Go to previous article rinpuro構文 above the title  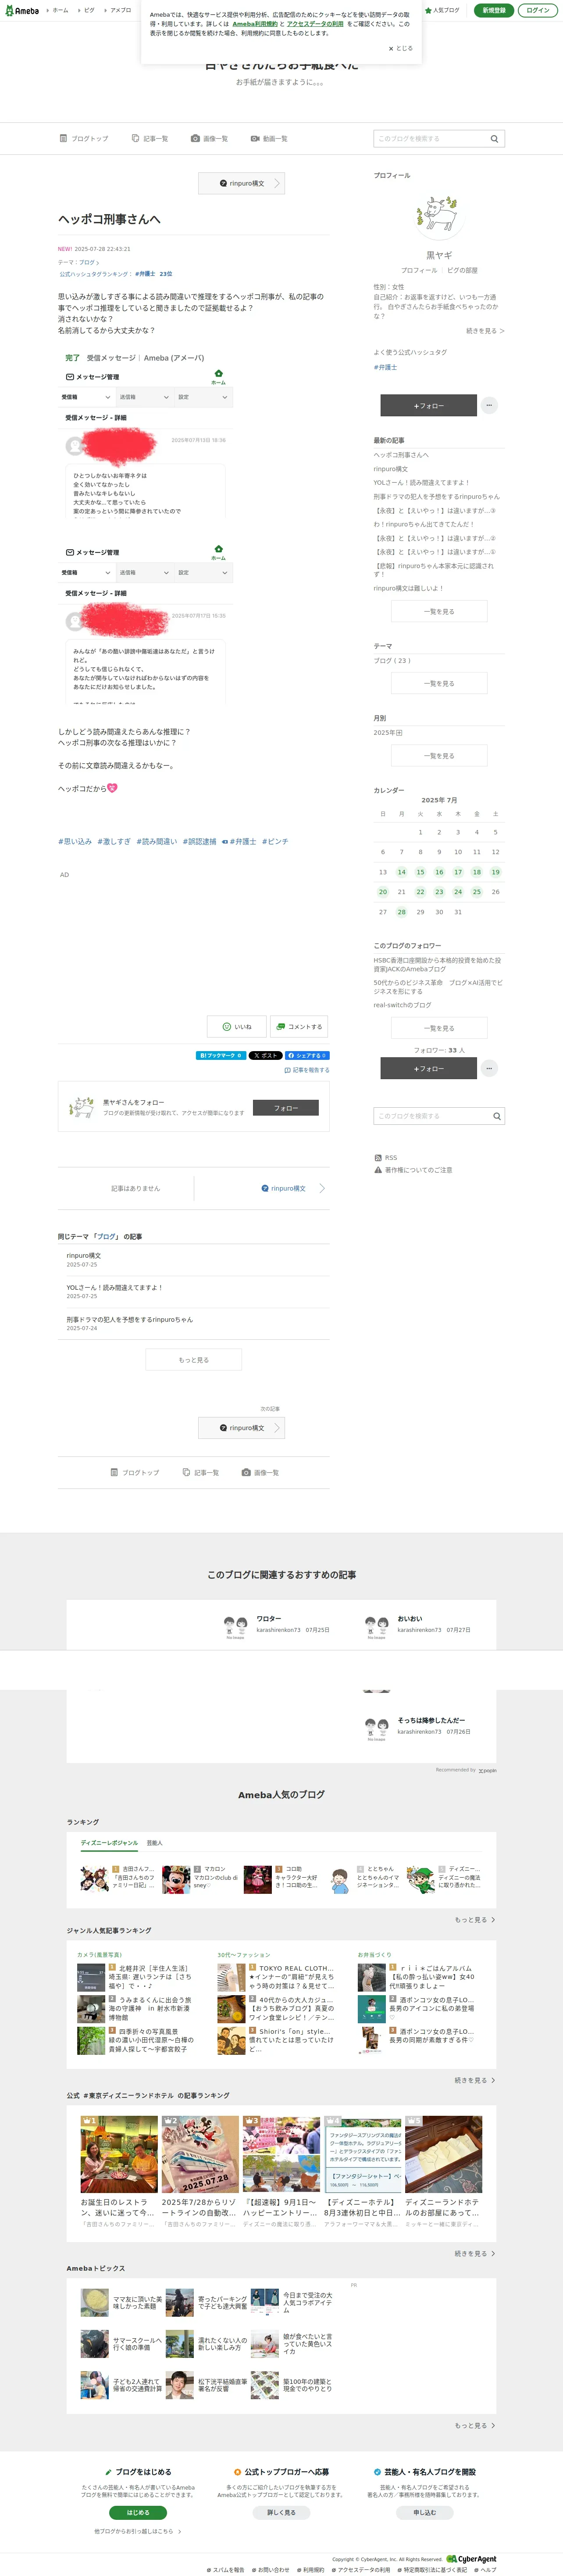(241, 183)
